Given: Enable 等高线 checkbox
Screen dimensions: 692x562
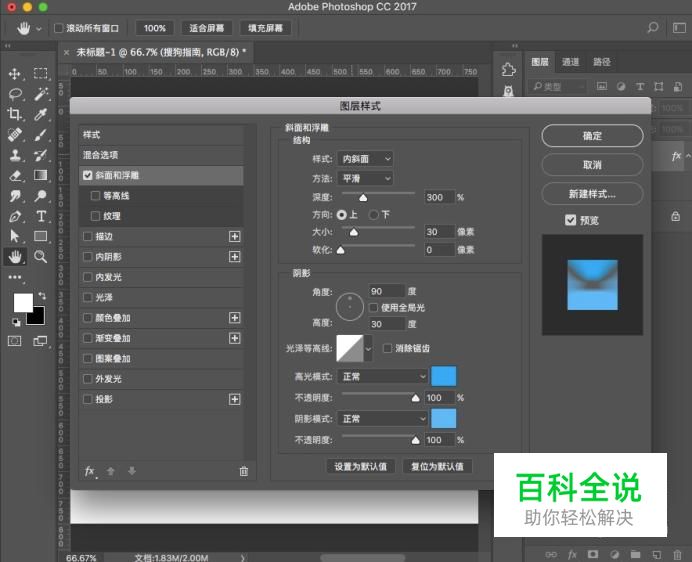Looking at the screenshot, I should 95,196.
